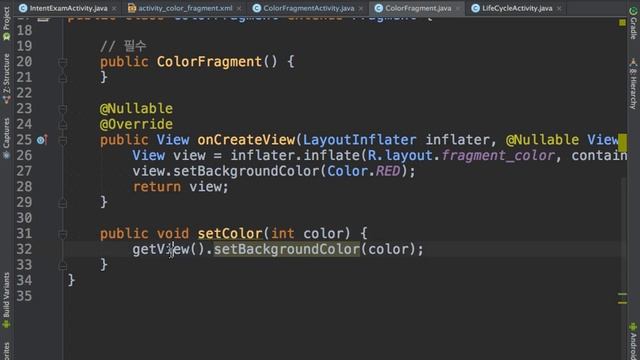Click fold end marker on line 21

pyautogui.click(x=62, y=78)
